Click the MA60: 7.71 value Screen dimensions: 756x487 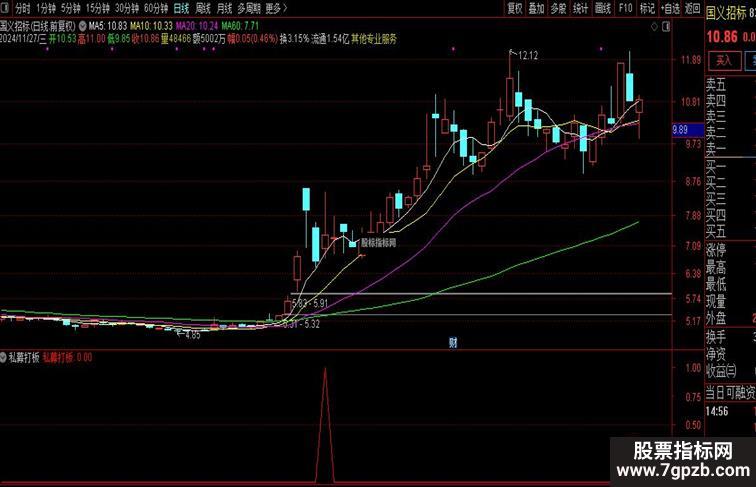tap(240, 26)
